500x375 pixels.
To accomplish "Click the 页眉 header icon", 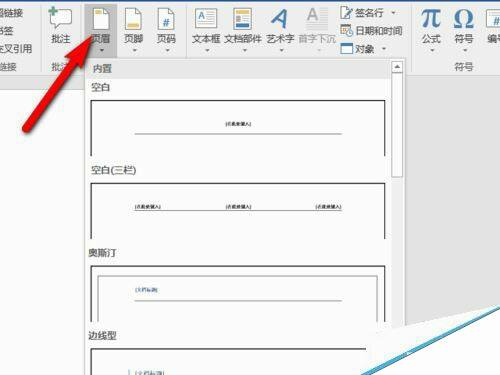I will tap(101, 19).
